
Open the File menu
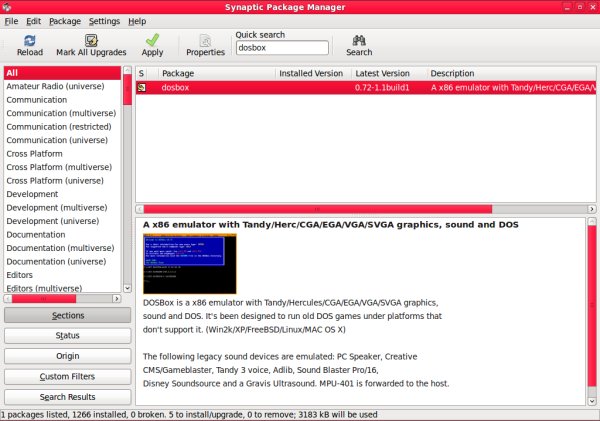[11, 21]
